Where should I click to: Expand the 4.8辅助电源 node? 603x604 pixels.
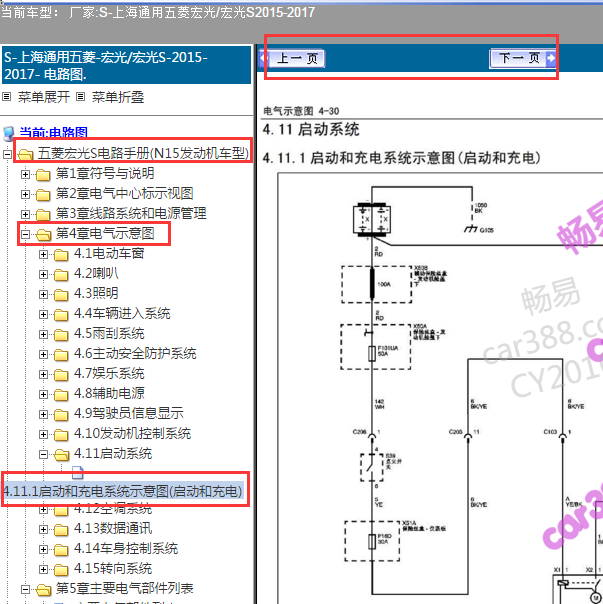point(44,395)
